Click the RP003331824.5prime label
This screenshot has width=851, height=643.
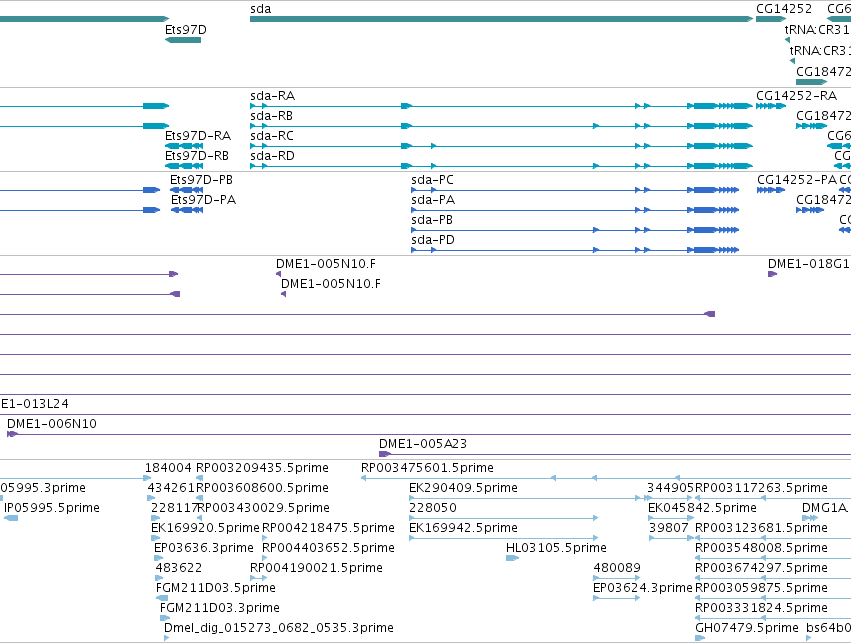pyautogui.click(x=761, y=608)
